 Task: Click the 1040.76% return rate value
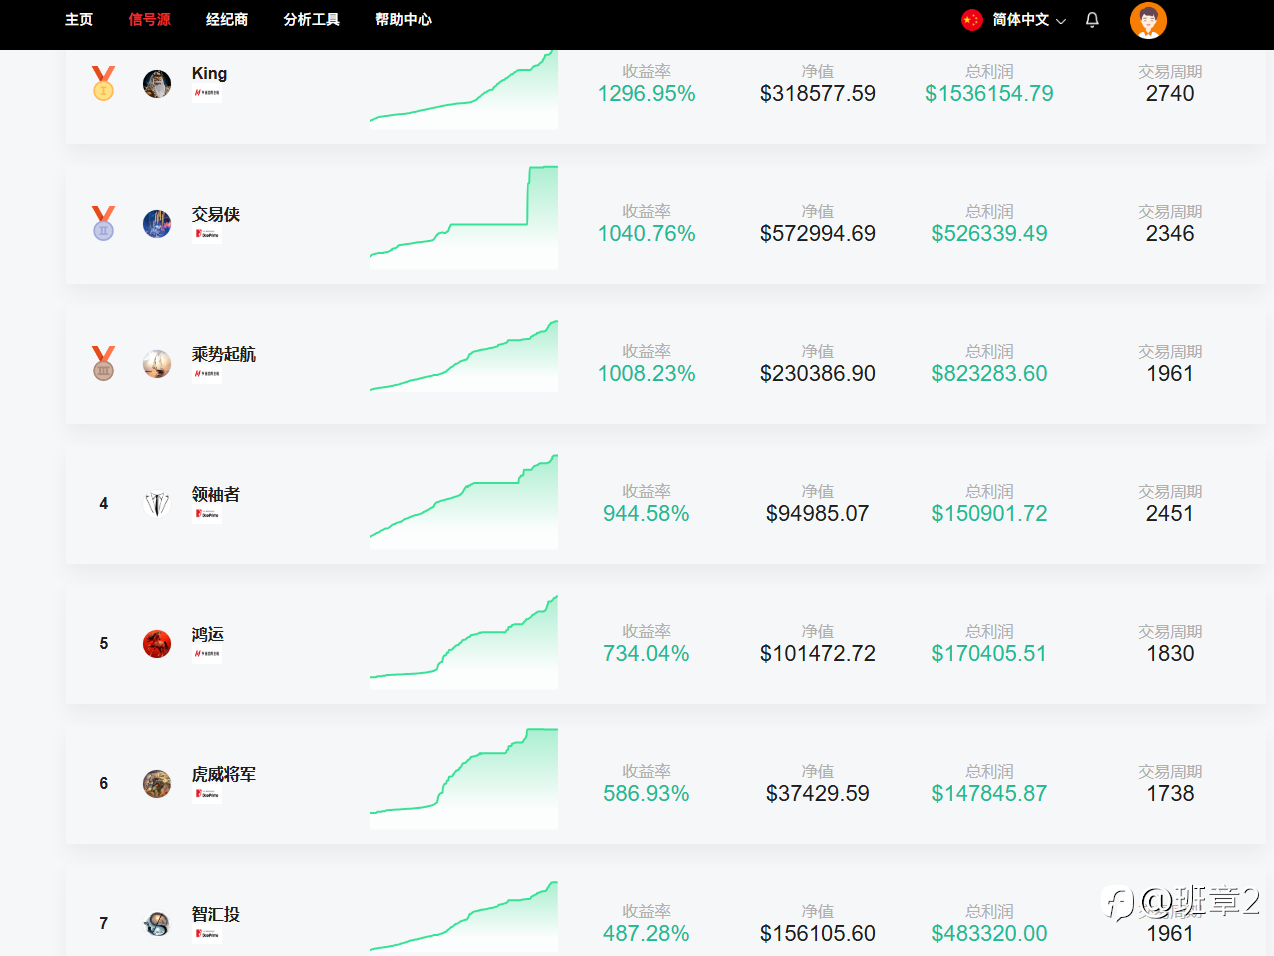(x=646, y=234)
